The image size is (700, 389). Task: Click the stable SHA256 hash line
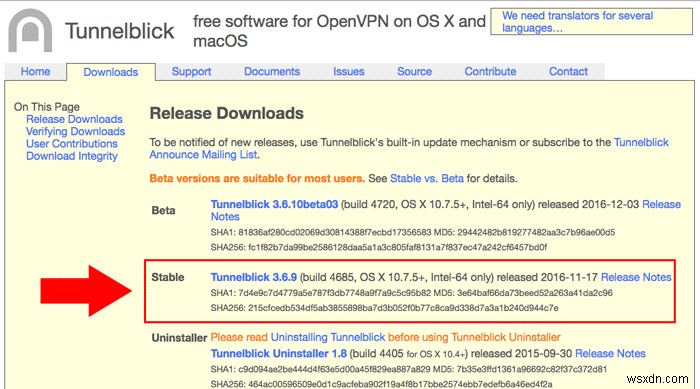click(384, 308)
